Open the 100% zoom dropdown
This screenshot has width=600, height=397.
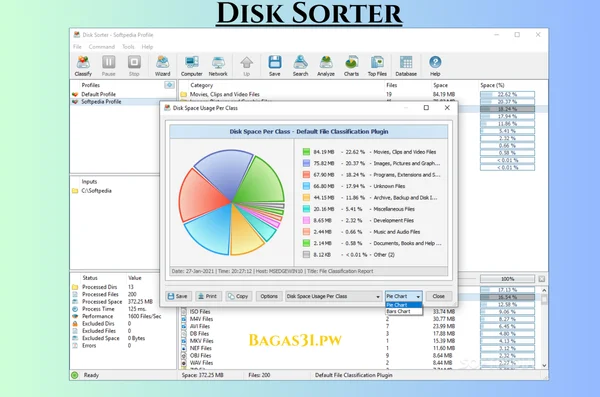click(x=507, y=279)
